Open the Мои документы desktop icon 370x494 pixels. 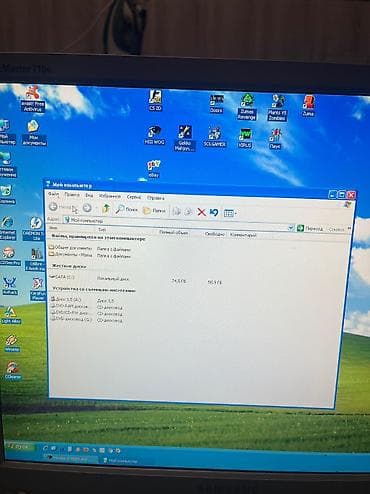click(34, 133)
